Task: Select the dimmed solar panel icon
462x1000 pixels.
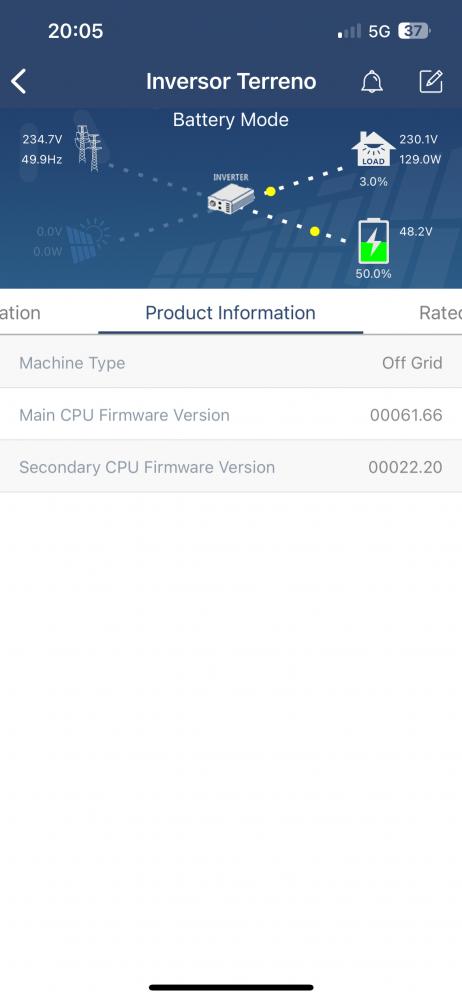Action: tap(88, 241)
